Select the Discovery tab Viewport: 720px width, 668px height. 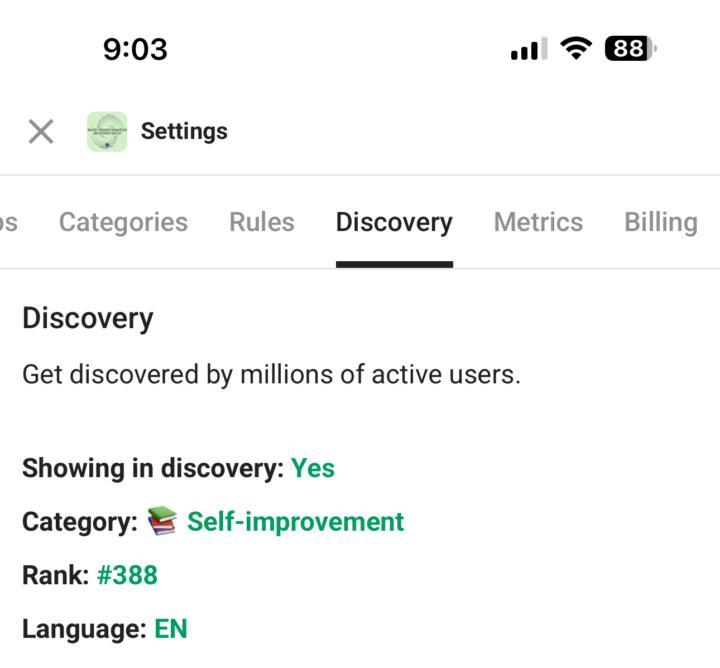pyautogui.click(x=394, y=222)
